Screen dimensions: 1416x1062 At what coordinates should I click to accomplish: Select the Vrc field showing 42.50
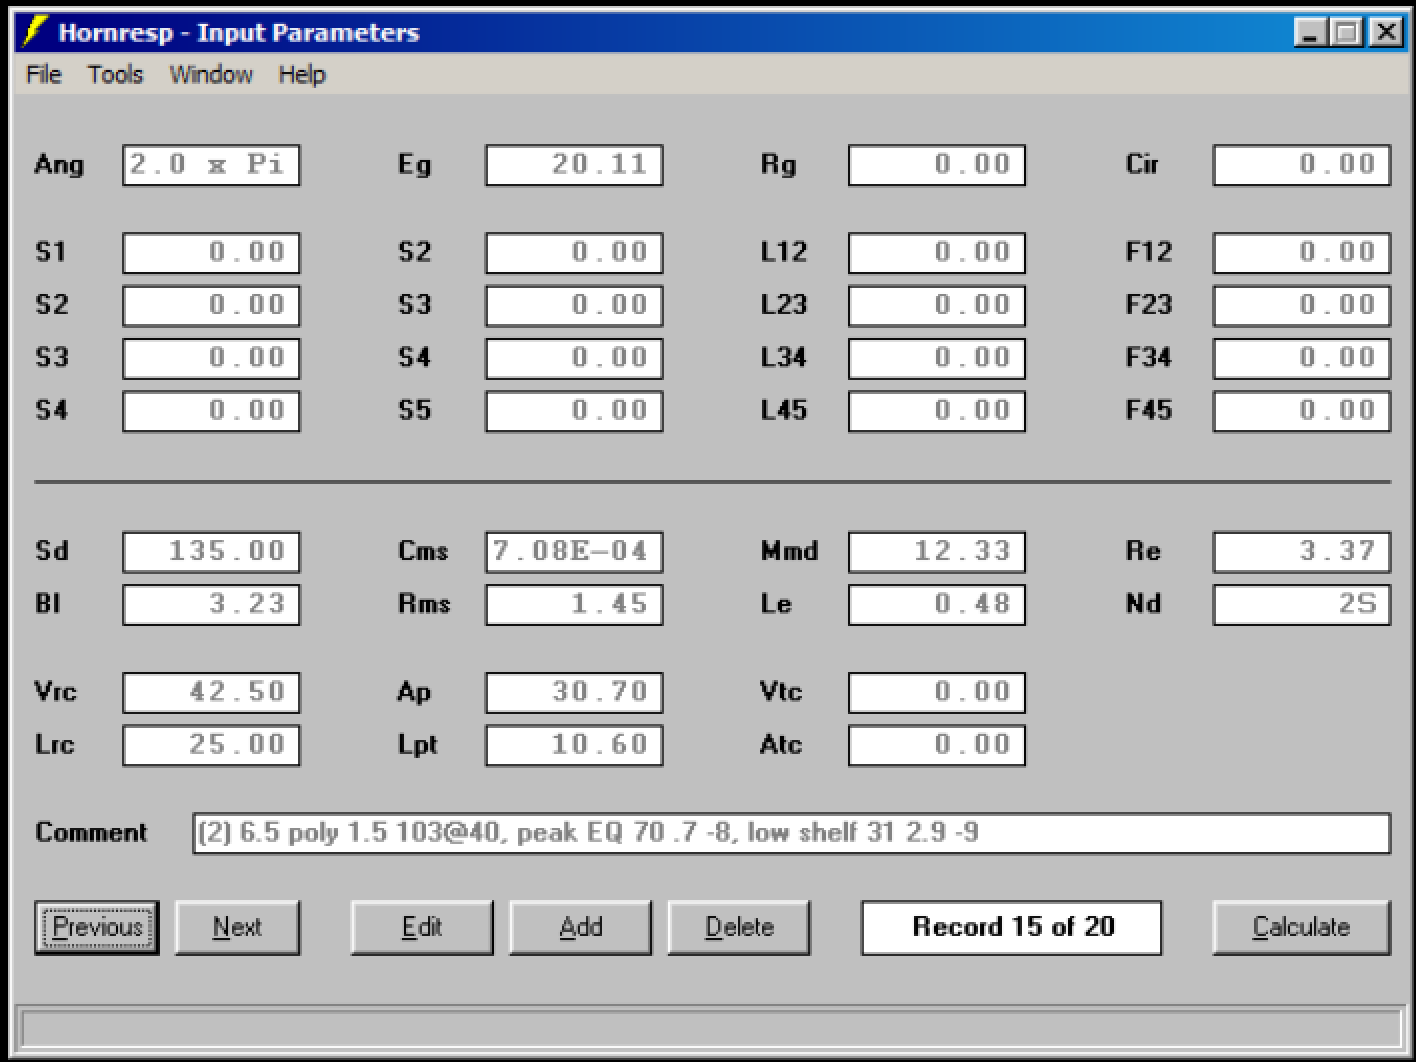tap(211, 692)
